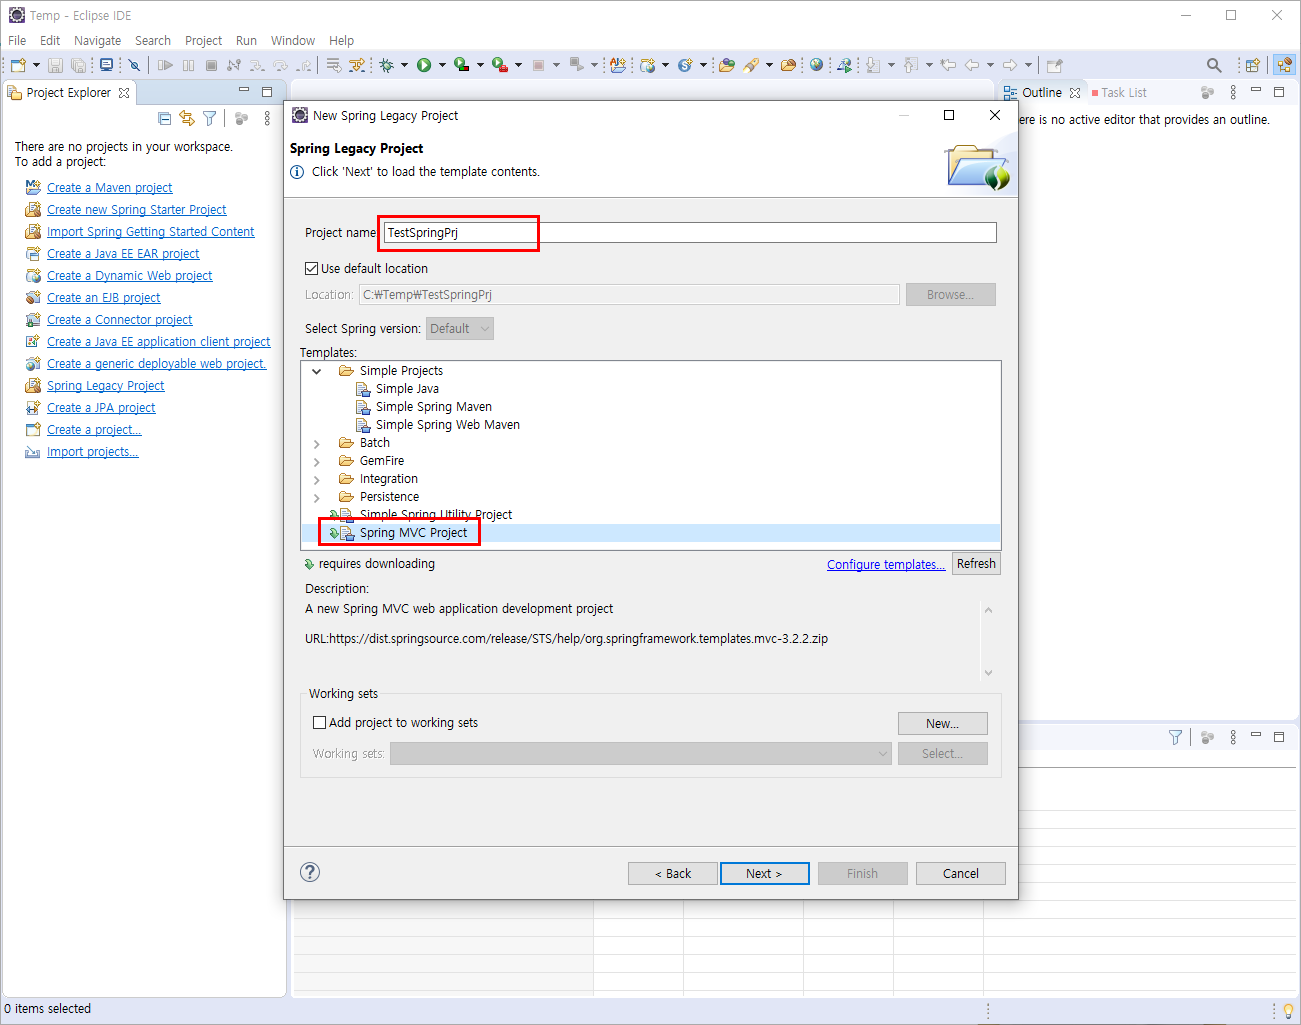Open the Web Browser globe icon
The height and width of the screenshot is (1025, 1301).
coord(817,65)
